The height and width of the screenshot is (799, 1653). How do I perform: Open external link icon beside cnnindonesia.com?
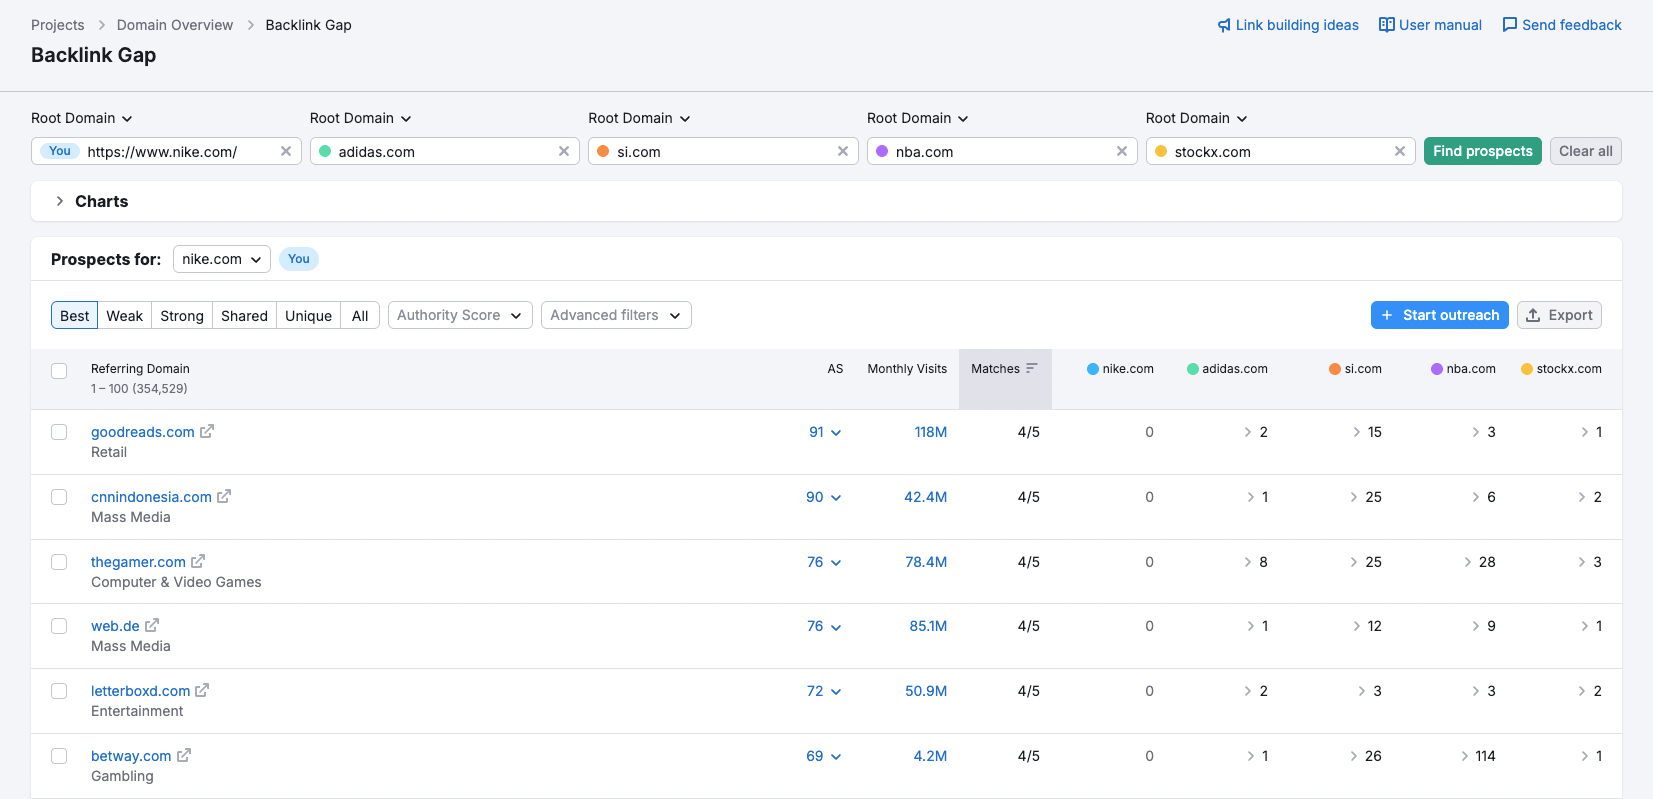tap(224, 497)
